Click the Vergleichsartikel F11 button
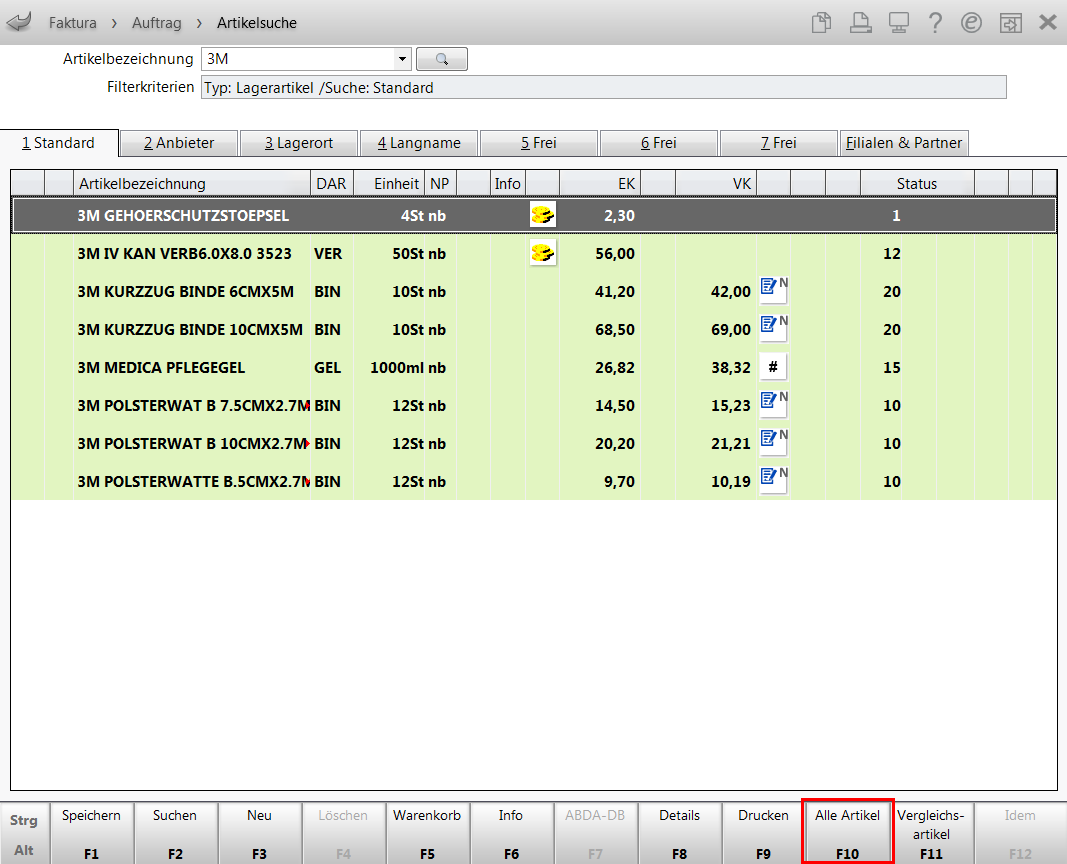The width and height of the screenshot is (1067, 864). [932, 834]
